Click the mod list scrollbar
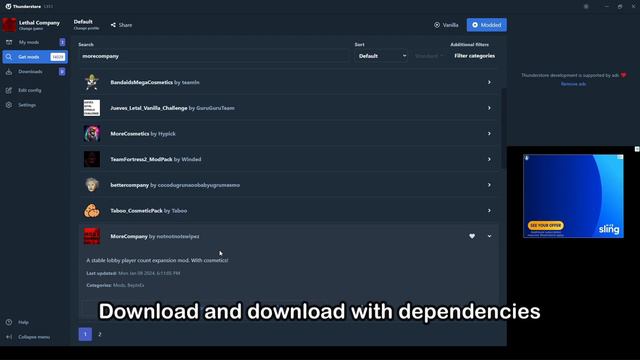This screenshot has width=640, height=360. coord(503,129)
